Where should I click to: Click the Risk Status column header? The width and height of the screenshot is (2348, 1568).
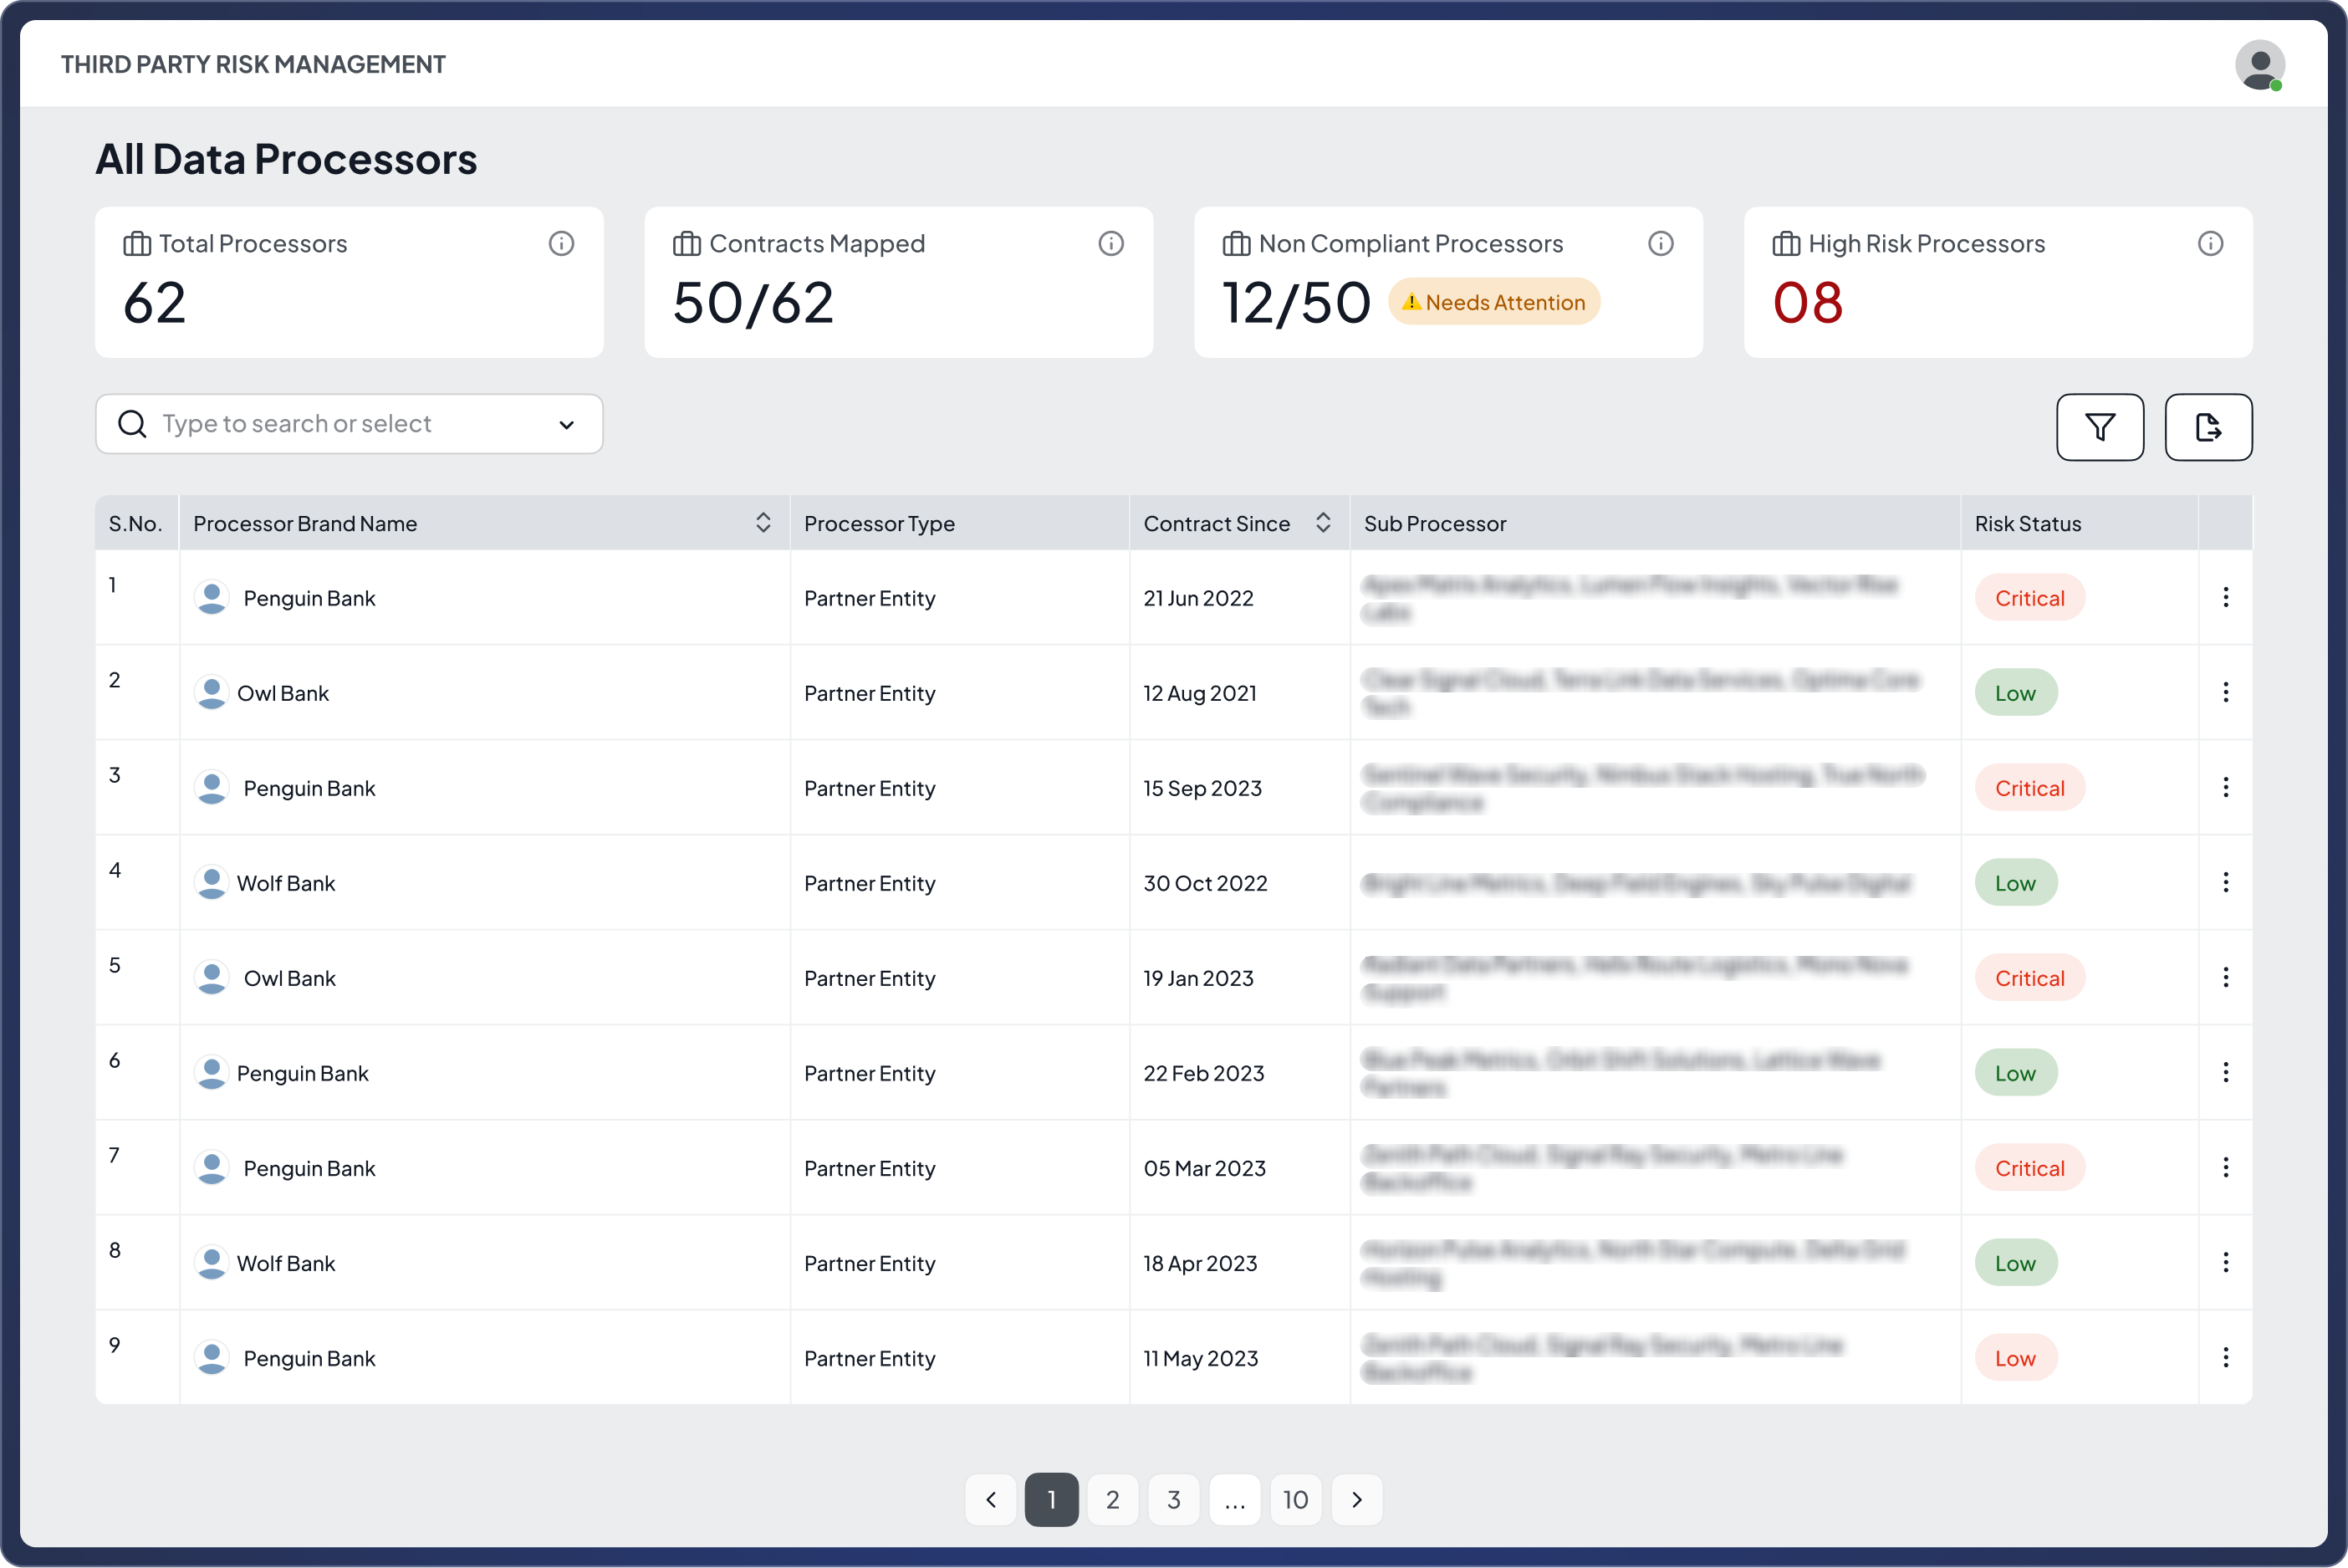click(2027, 523)
